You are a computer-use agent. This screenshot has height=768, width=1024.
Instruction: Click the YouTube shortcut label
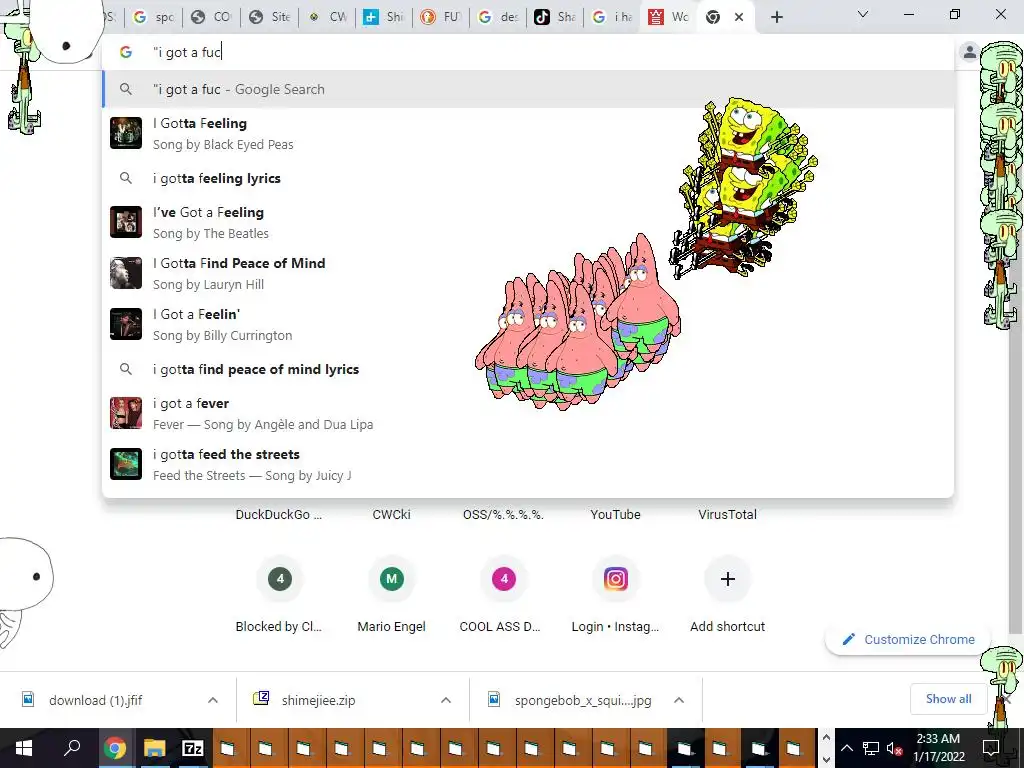point(615,515)
